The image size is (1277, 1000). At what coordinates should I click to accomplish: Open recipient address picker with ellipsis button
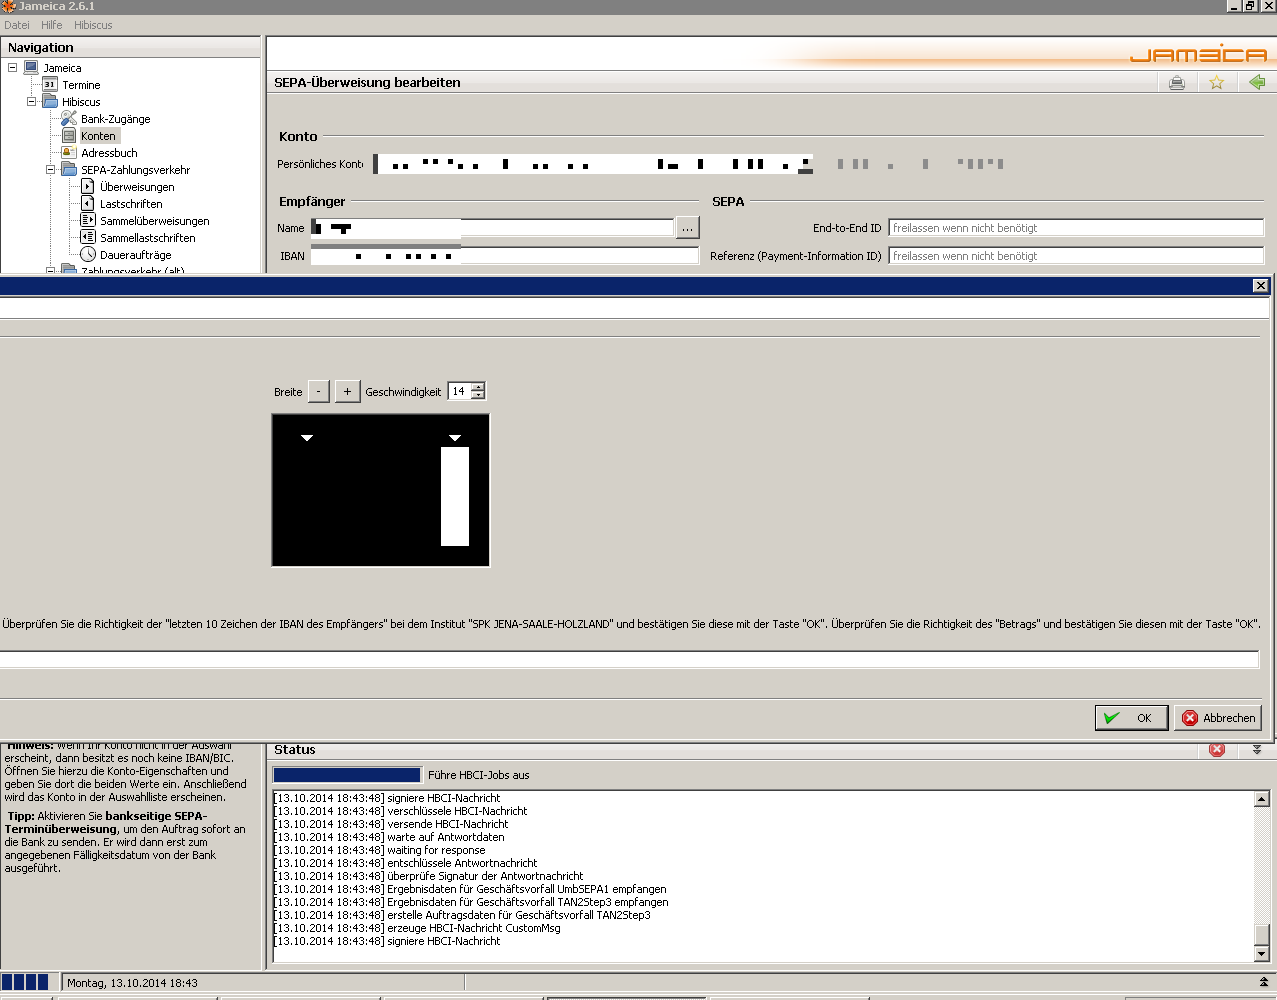687,228
